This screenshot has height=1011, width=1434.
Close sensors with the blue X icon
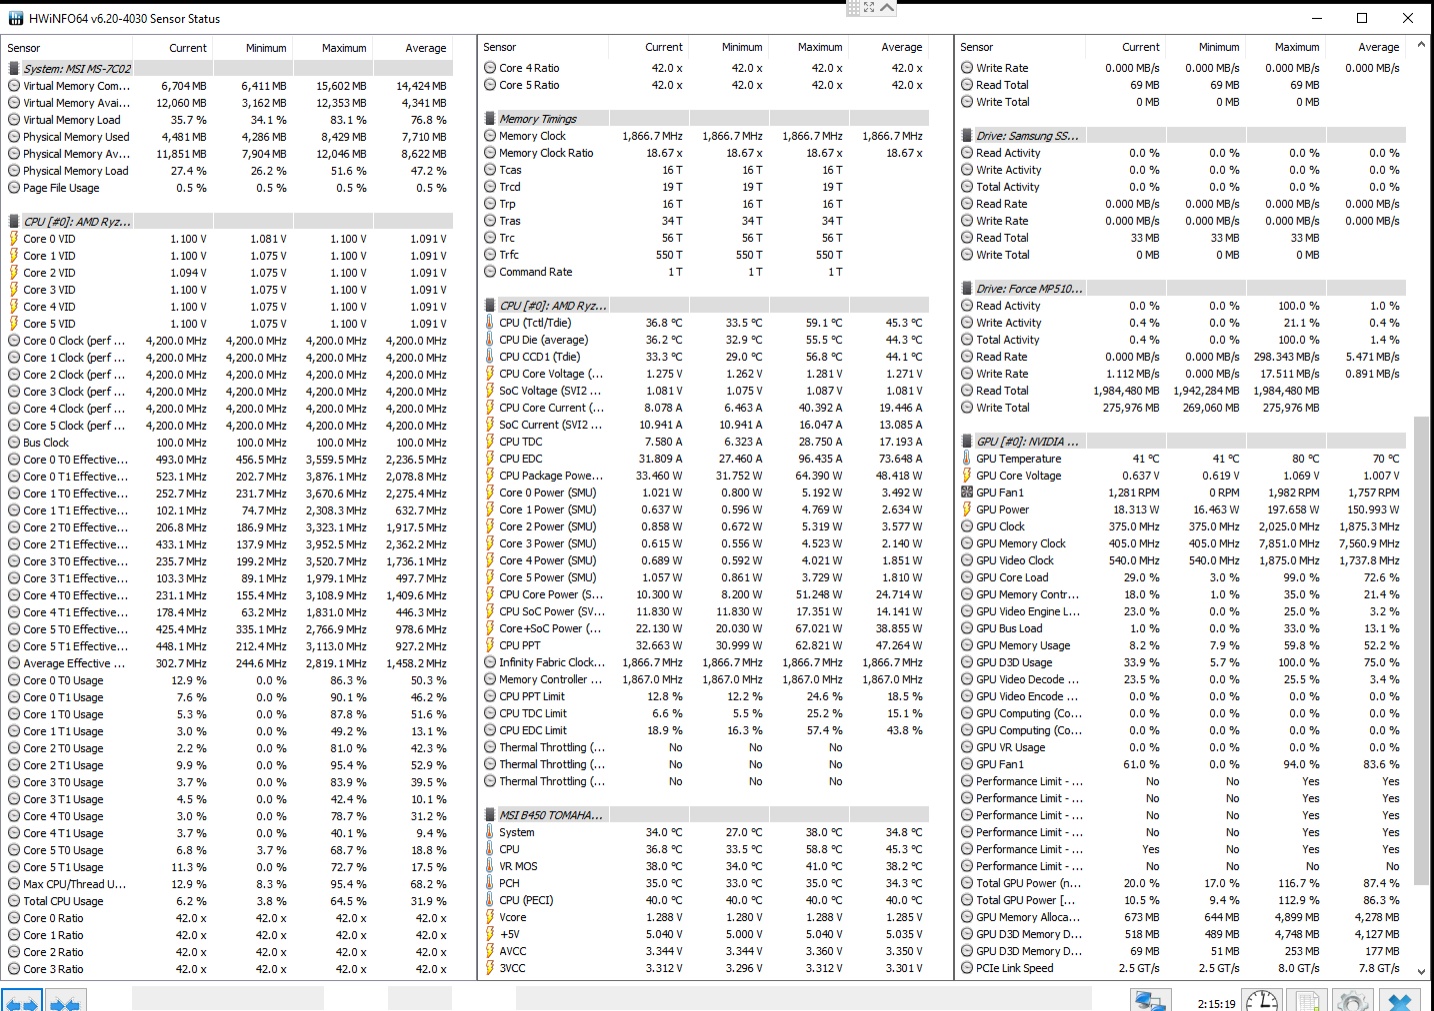(x=1400, y=1000)
